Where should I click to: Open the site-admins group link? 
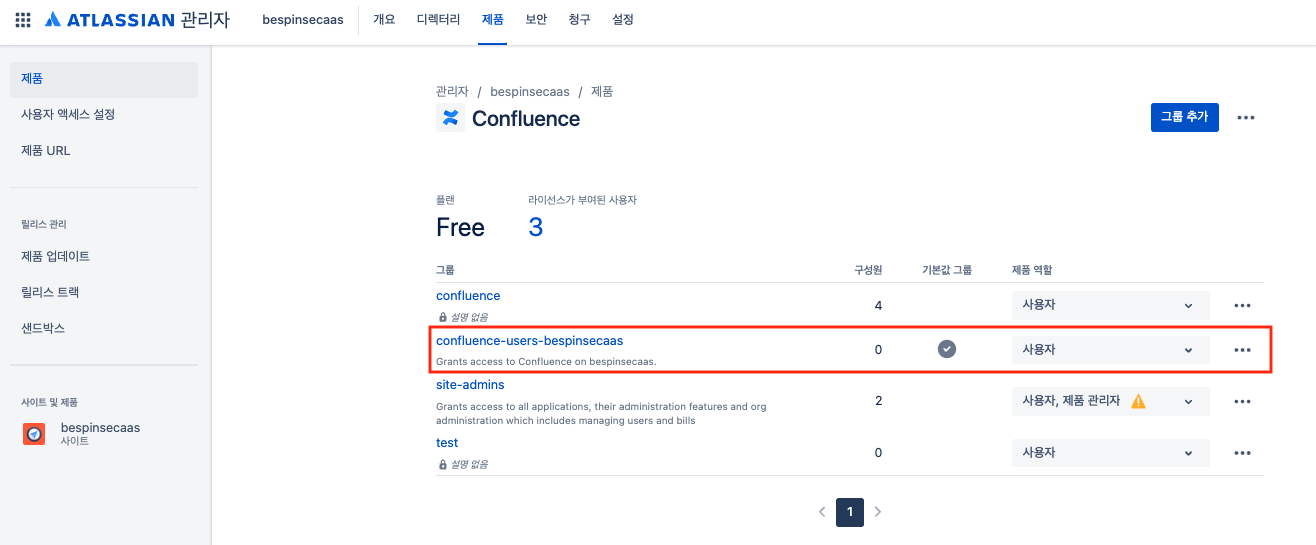470,384
